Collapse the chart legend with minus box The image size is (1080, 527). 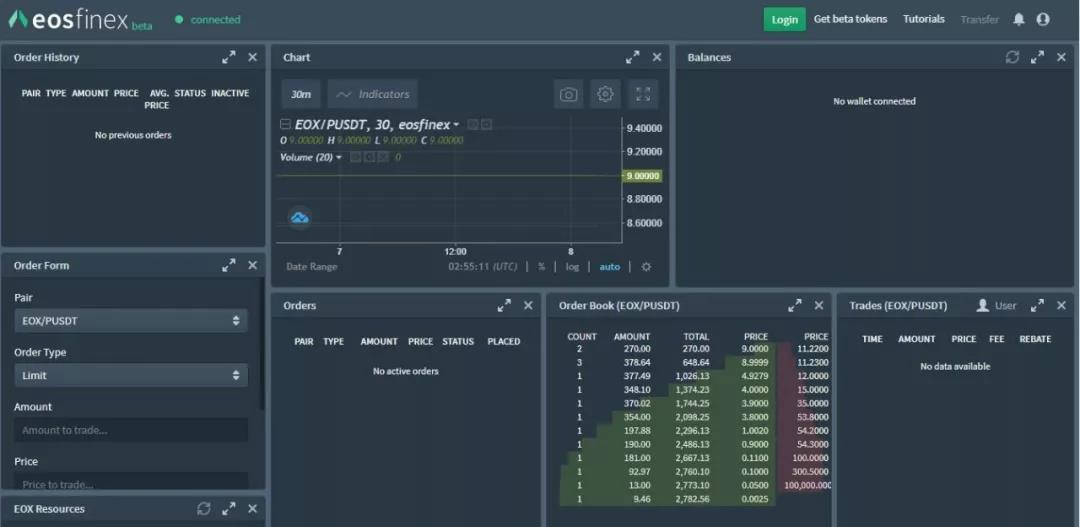[x=284, y=125]
